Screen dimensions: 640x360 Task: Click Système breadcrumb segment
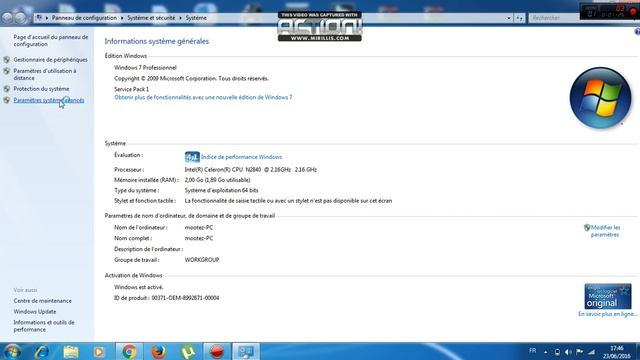click(x=196, y=18)
